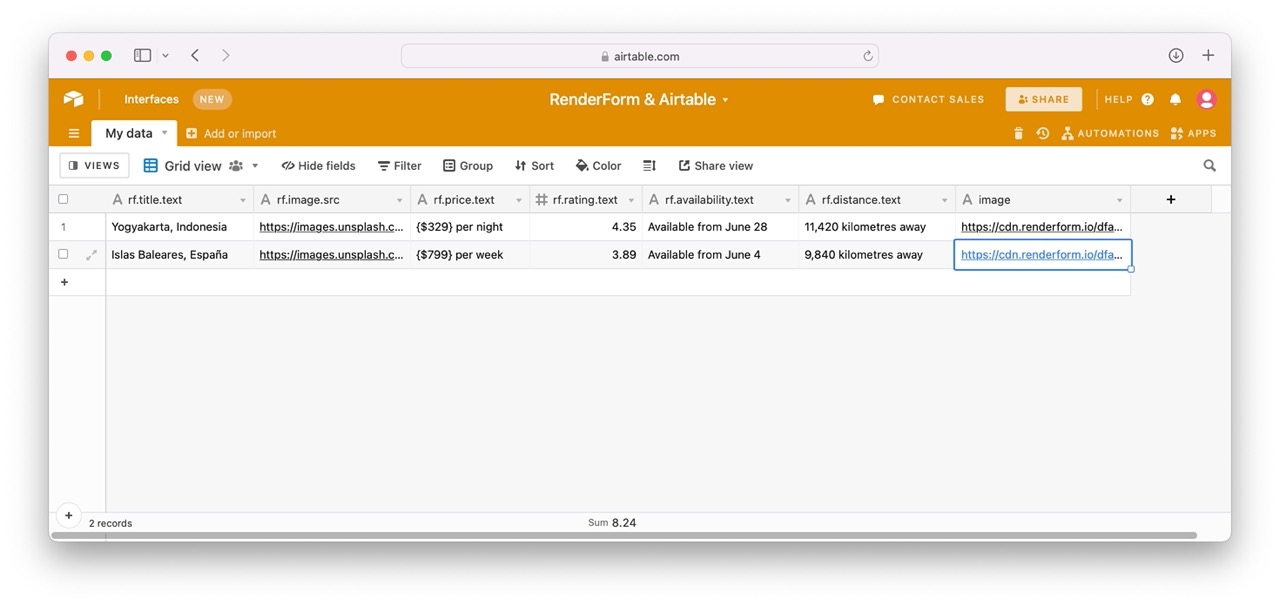Click Add or import
This screenshot has width=1280, height=606.
(231, 133)
